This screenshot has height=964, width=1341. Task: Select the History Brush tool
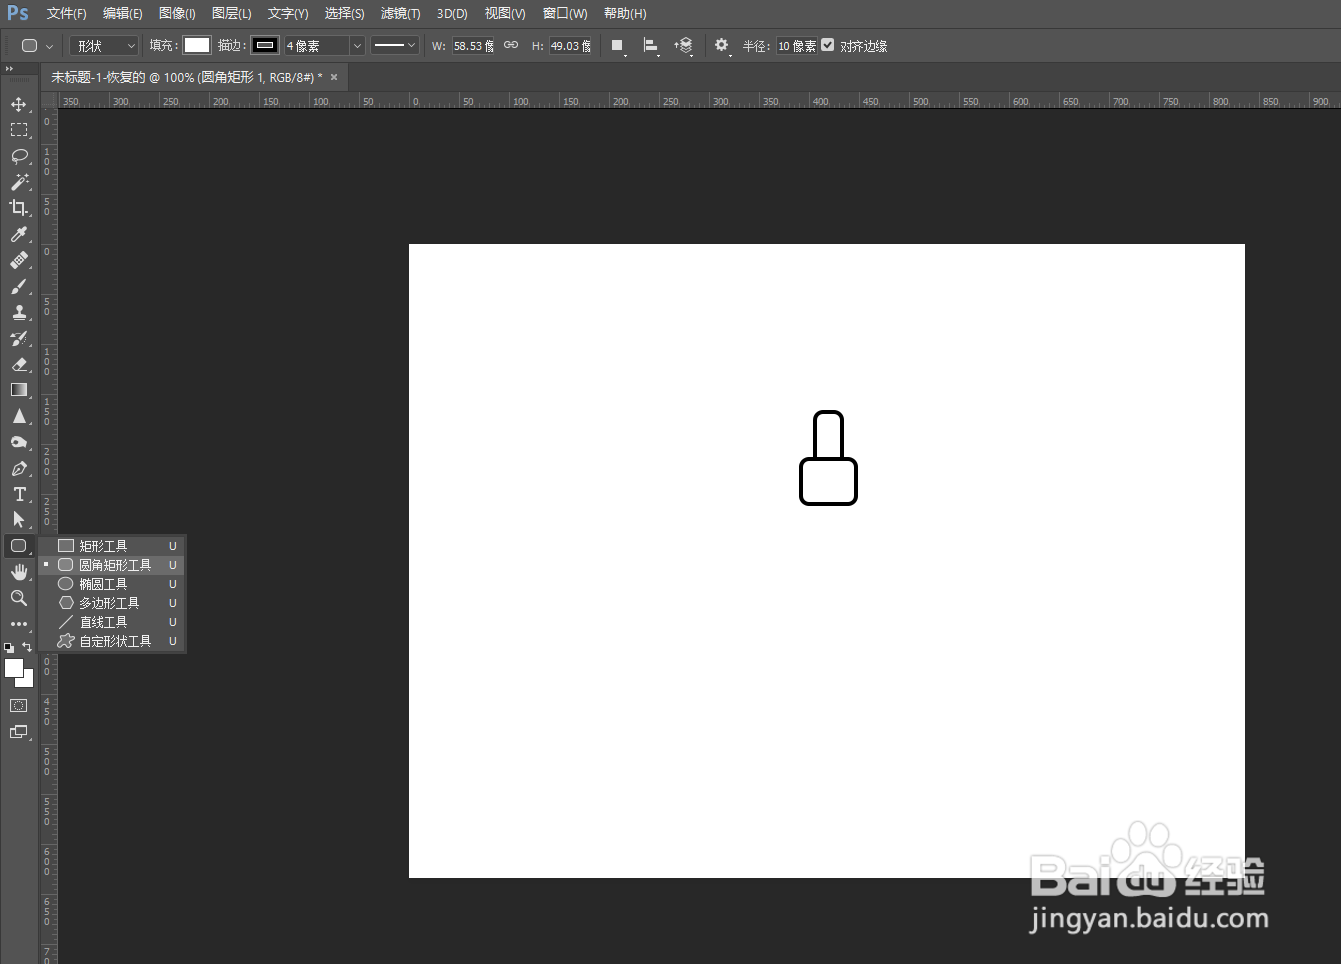click(19, 338)
